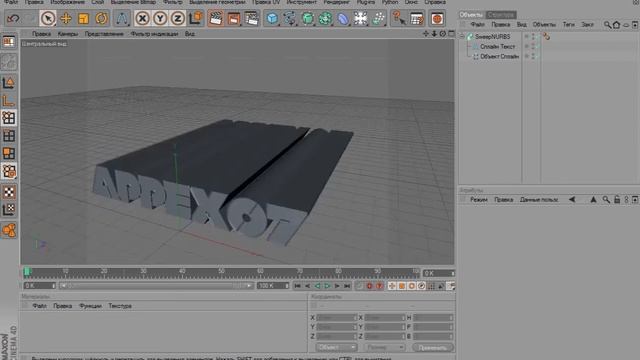Open Фильтр индикации viewport menu
This screenshot has width=640, height=360.
point(154,34)
